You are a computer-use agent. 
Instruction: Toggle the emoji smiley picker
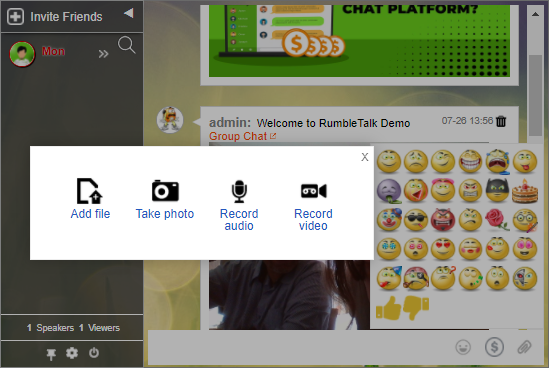click(x=463, y=347)
